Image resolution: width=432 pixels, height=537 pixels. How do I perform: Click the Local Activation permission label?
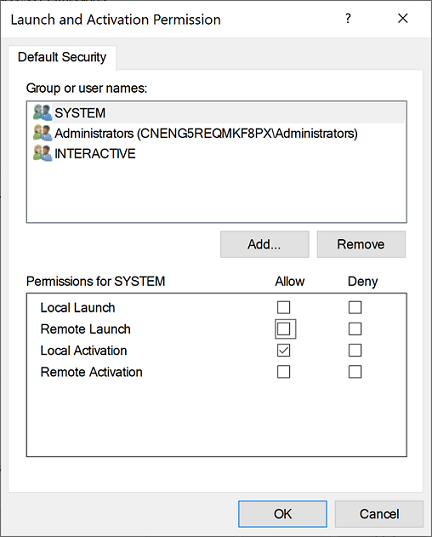[84, 351]
